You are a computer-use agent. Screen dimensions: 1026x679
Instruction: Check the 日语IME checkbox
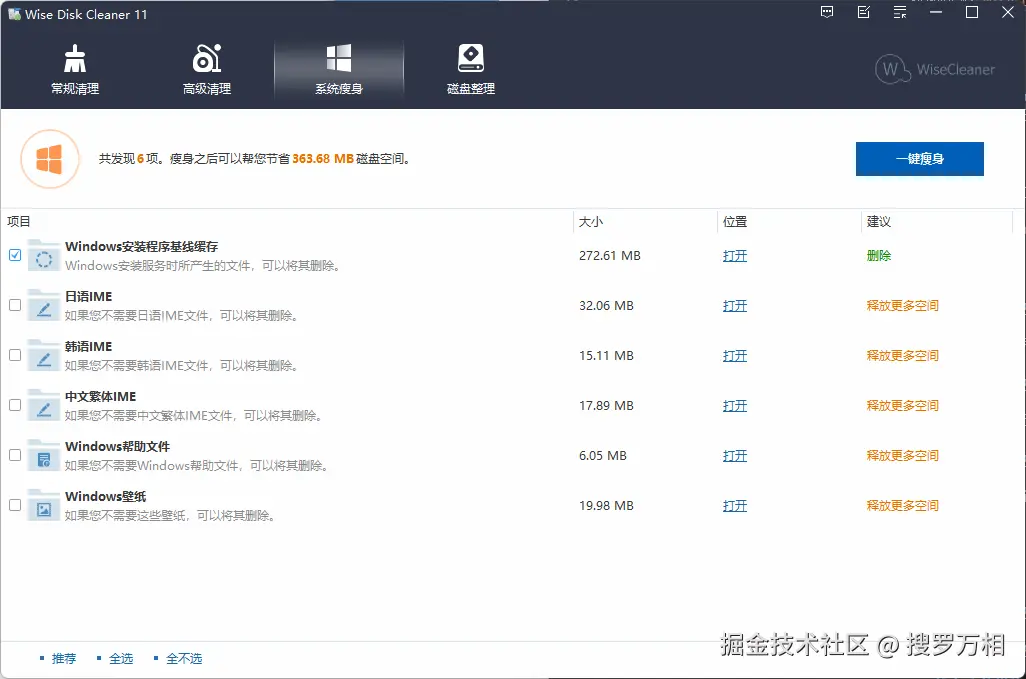point(15,305)
